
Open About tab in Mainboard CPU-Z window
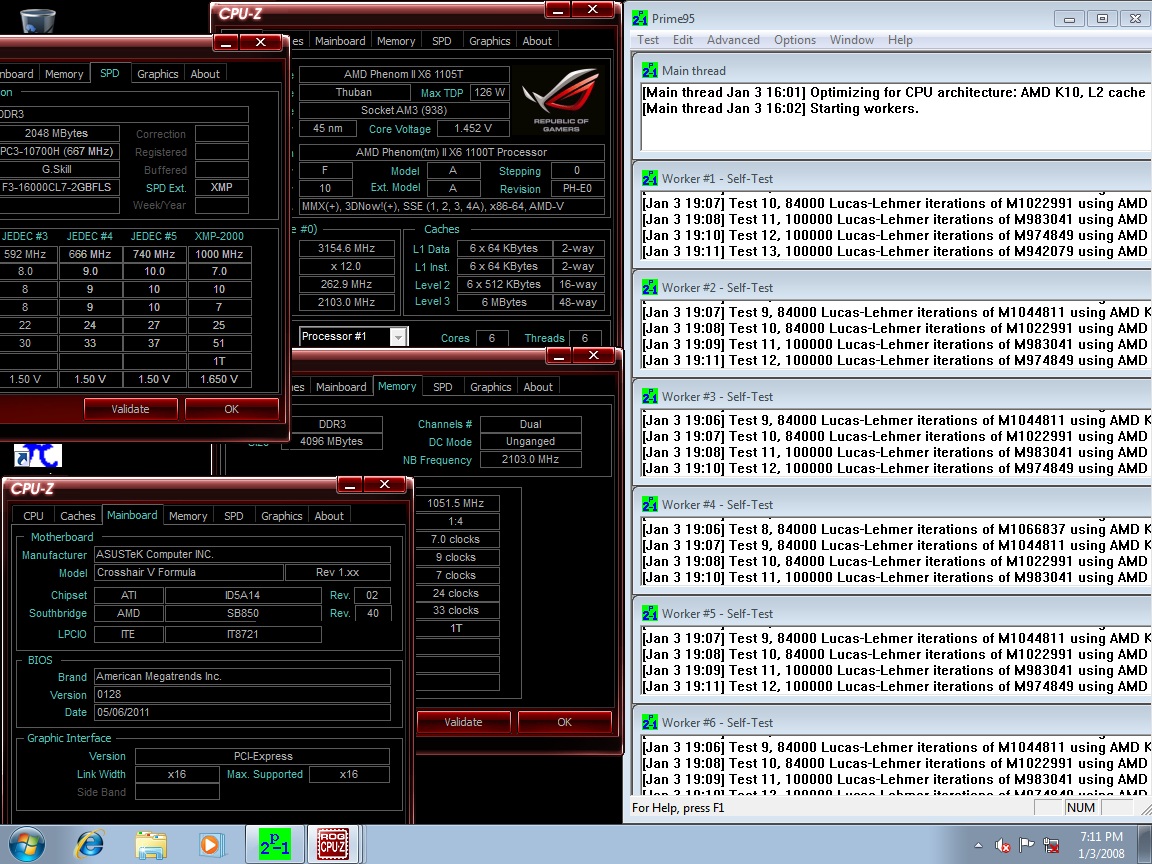coord(328,516)
